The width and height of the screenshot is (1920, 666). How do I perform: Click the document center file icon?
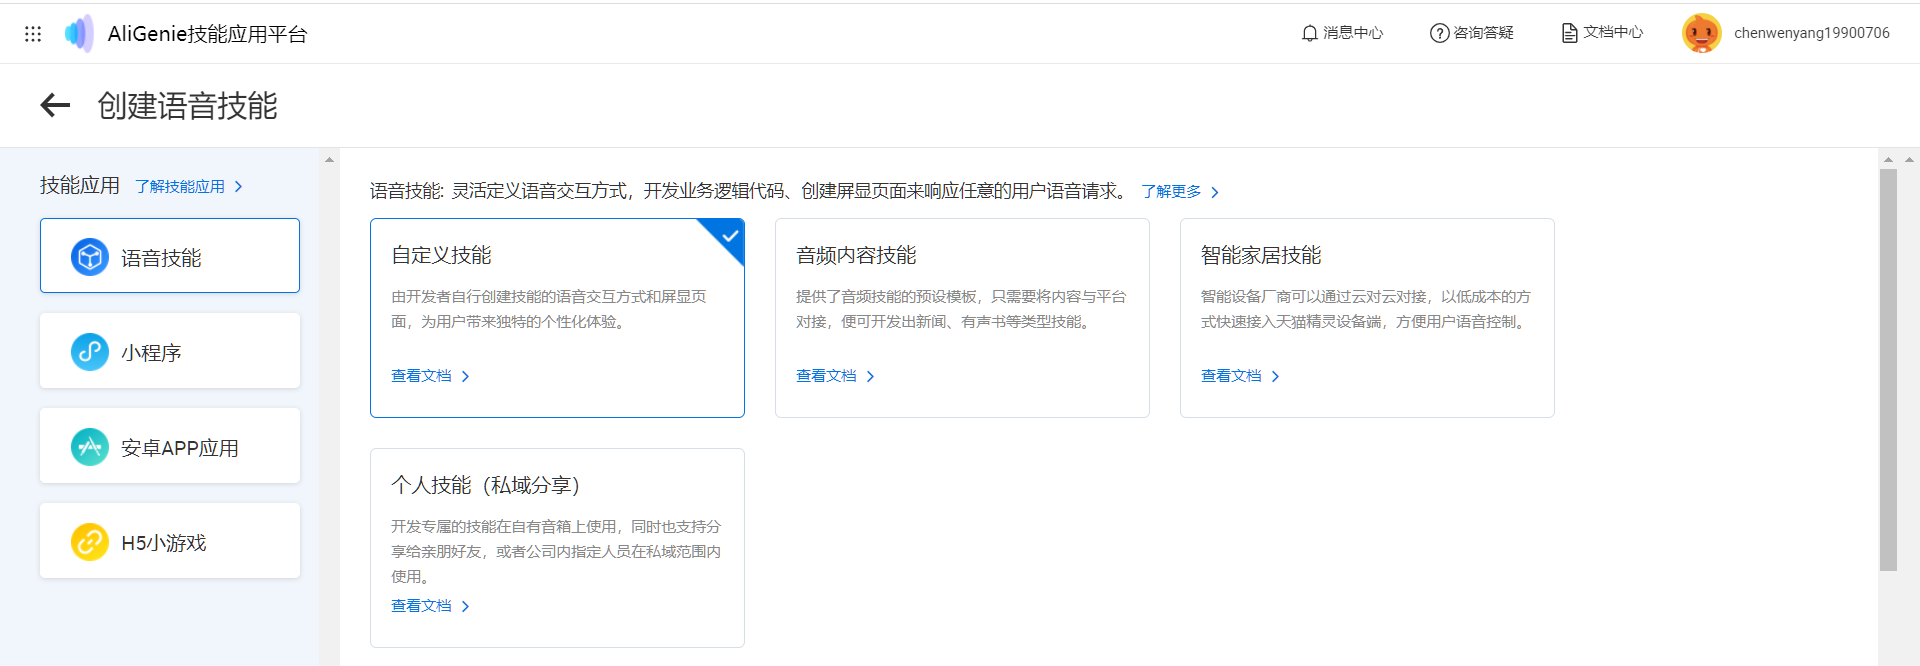[1569, 33]
